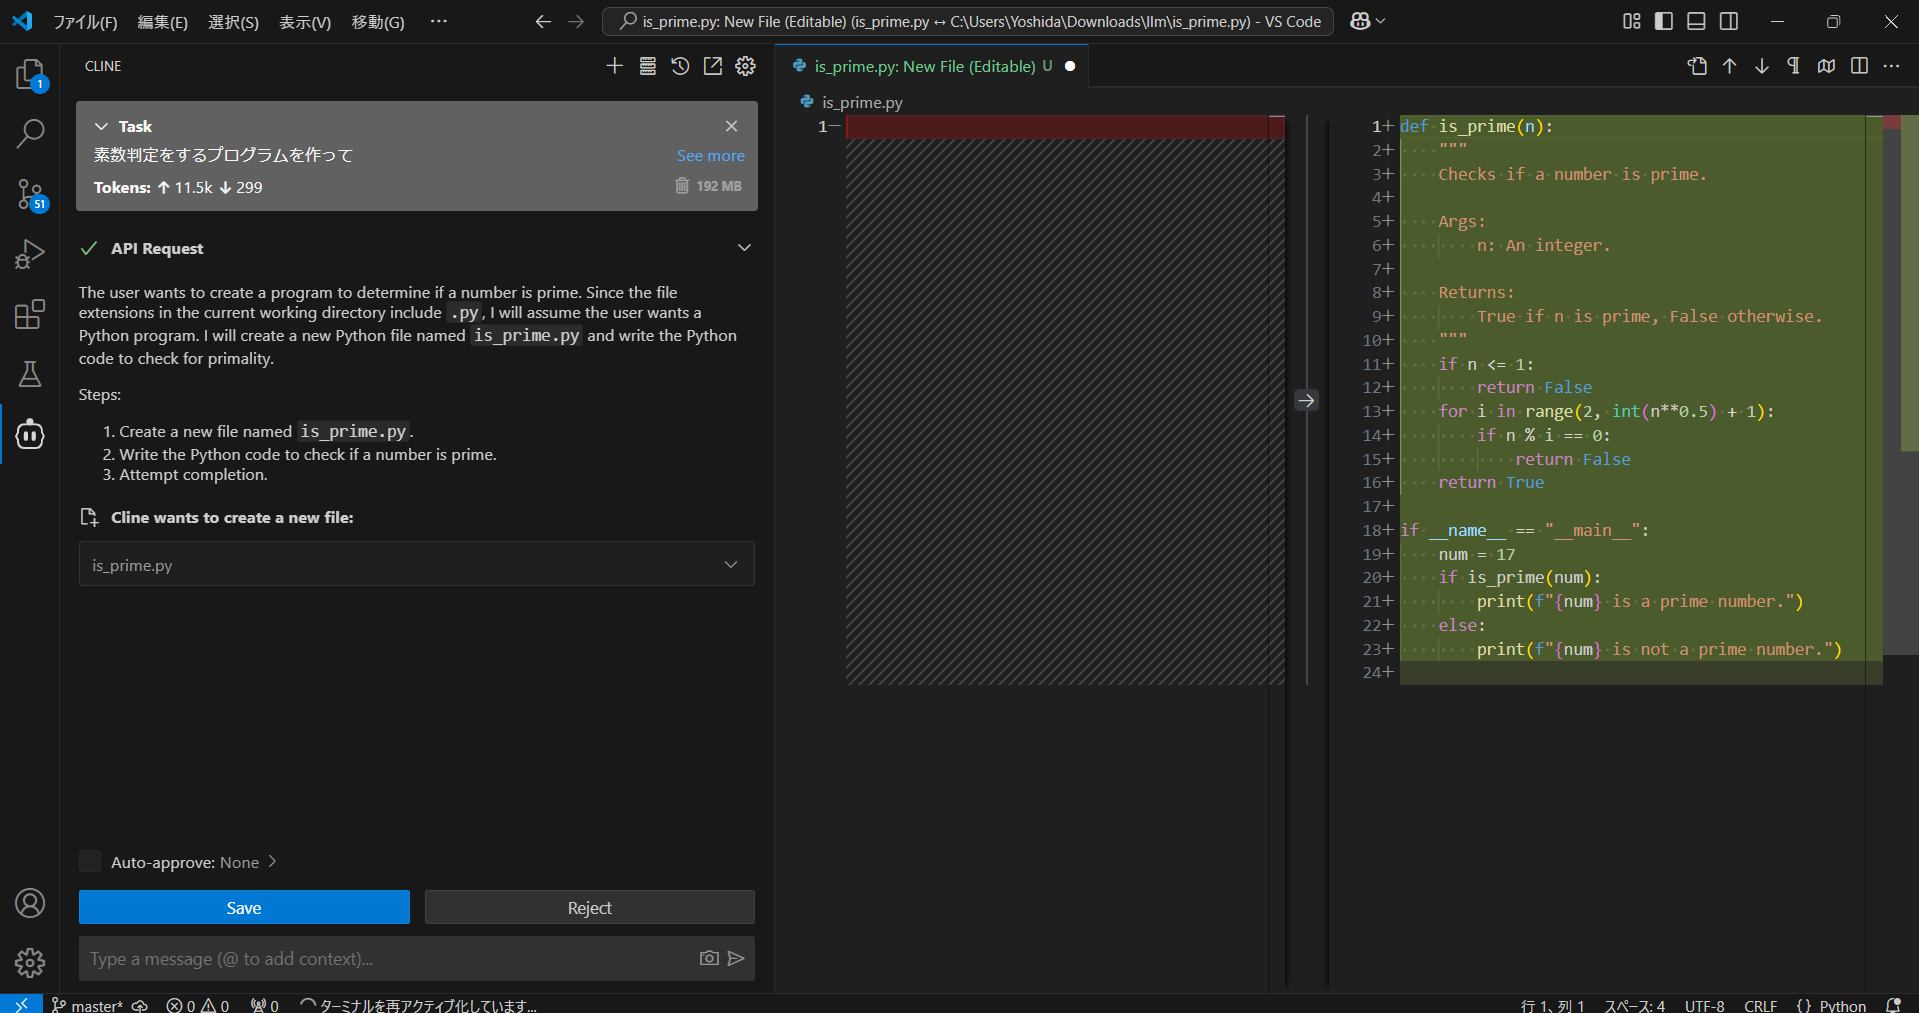Toggle whitespace display with pilcrow icon
1919x1013 pixels.
(x=1794, y=66)
